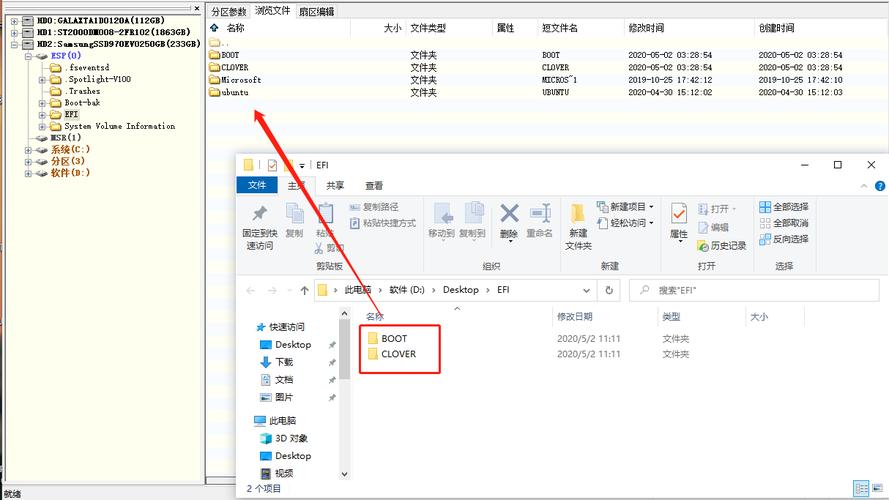
Task: Open the 查看 ribbon tab
Action: point(374,185)
